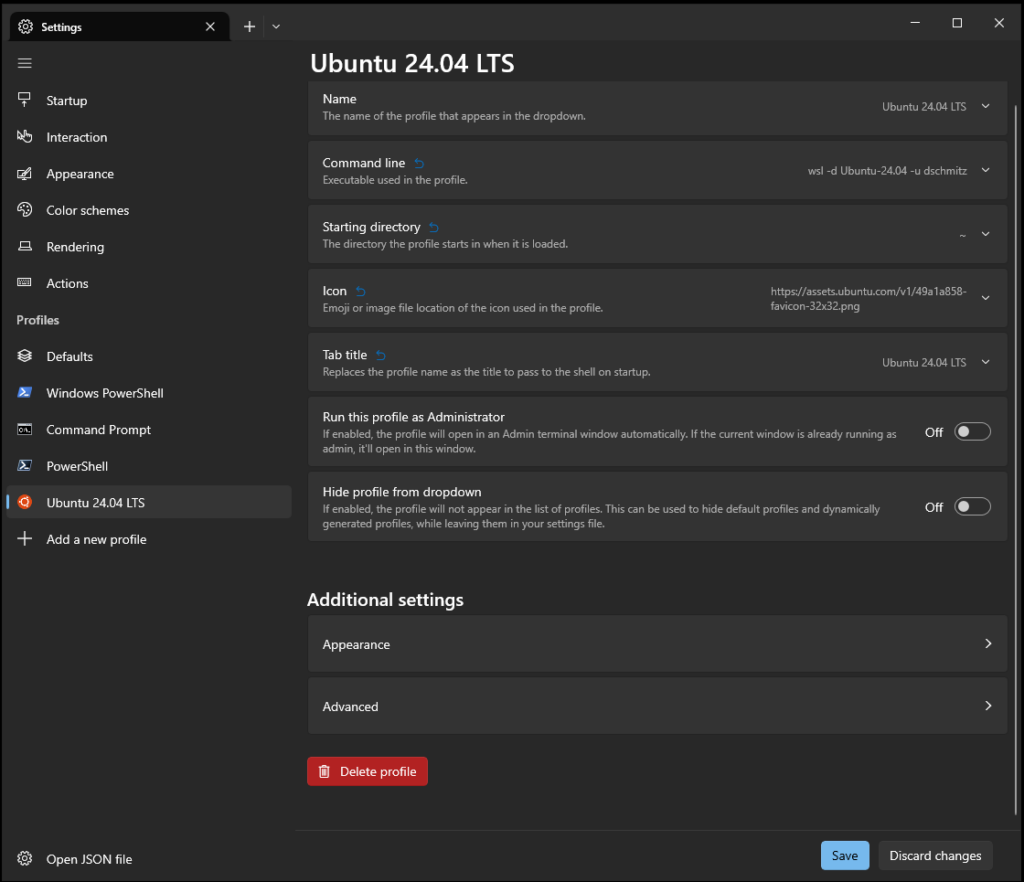Image resolution: width=1024 pixels, height=882 pixels.
Task: Expand the Name setting
Action: pyautogui.click(x=985, y=106)
